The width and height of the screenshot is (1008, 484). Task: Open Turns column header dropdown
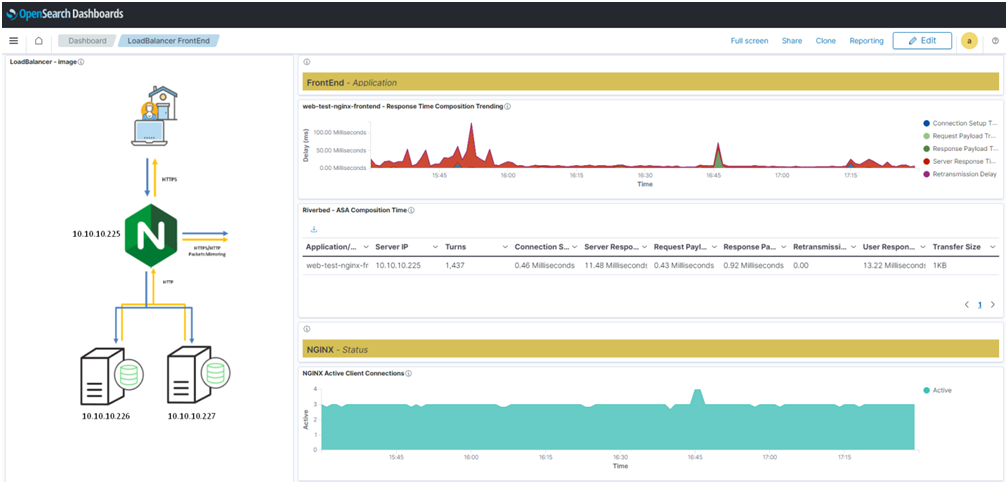click(505, 247)
